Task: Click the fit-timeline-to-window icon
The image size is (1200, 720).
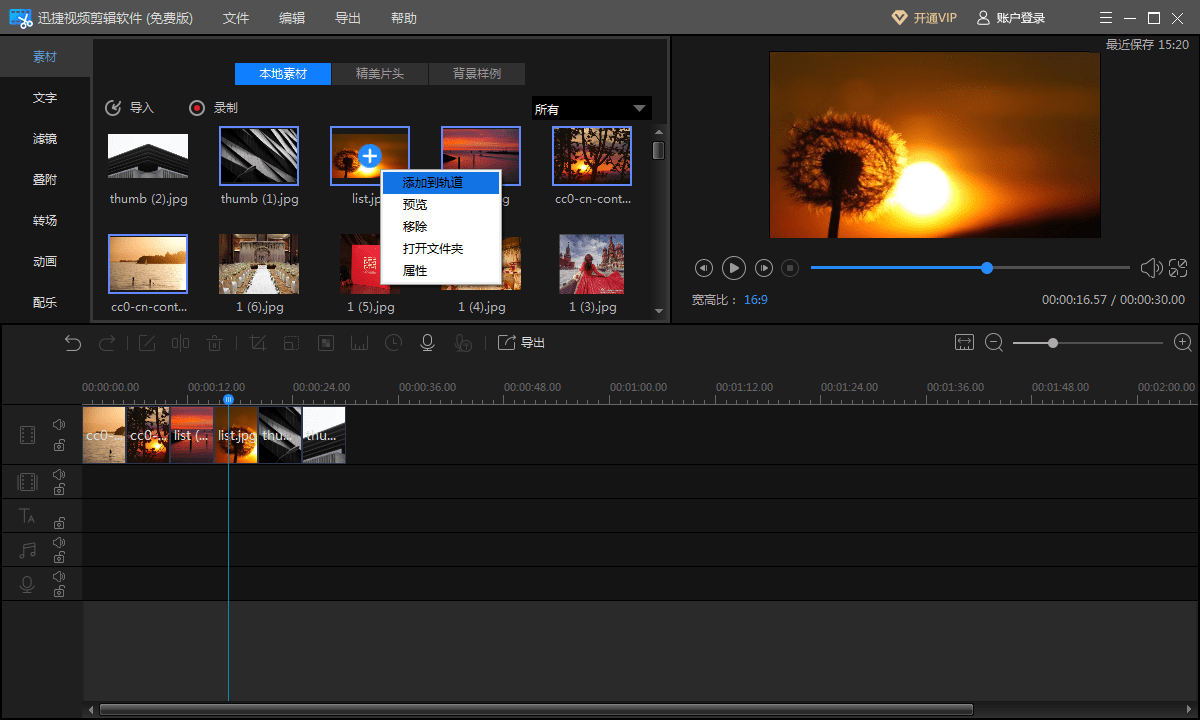Action: point(964,343)
